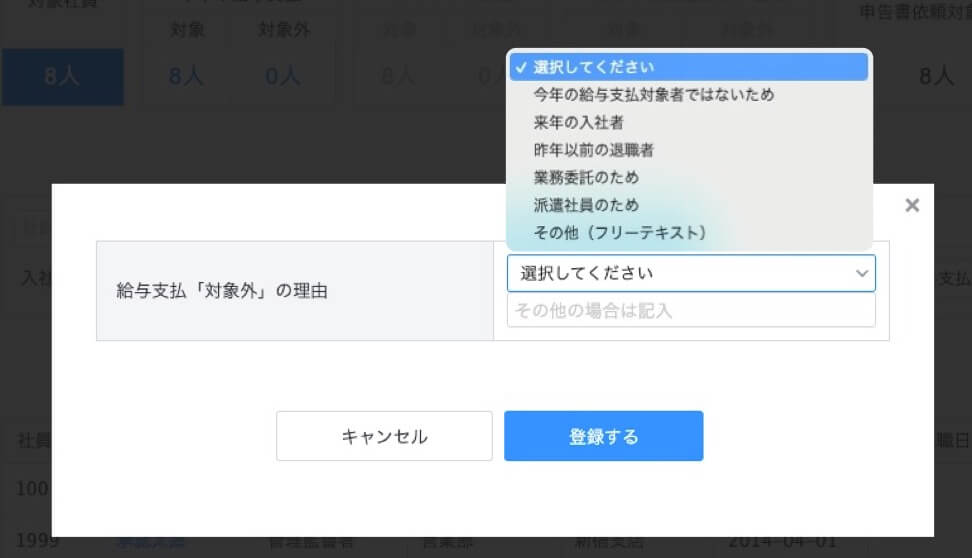This screenshot has height=558, width=972.
Task: Pick 来年の入社者 from the list
Action: point(579,122)
